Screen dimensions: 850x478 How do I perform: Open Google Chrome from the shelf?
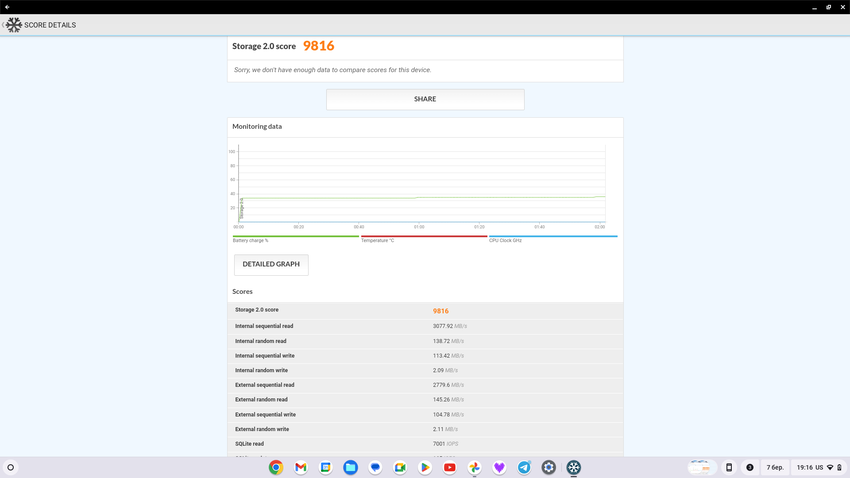coord(276,467)
